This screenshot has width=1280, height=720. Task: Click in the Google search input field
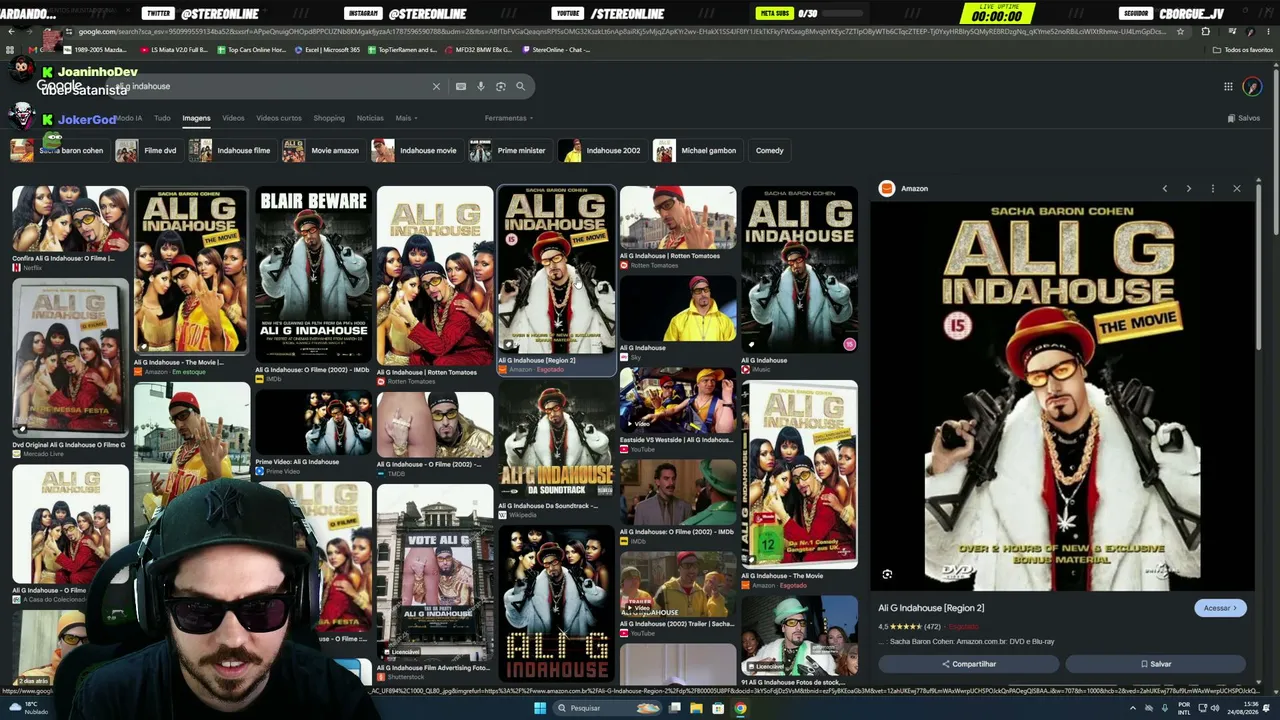(x=270, y=87)
